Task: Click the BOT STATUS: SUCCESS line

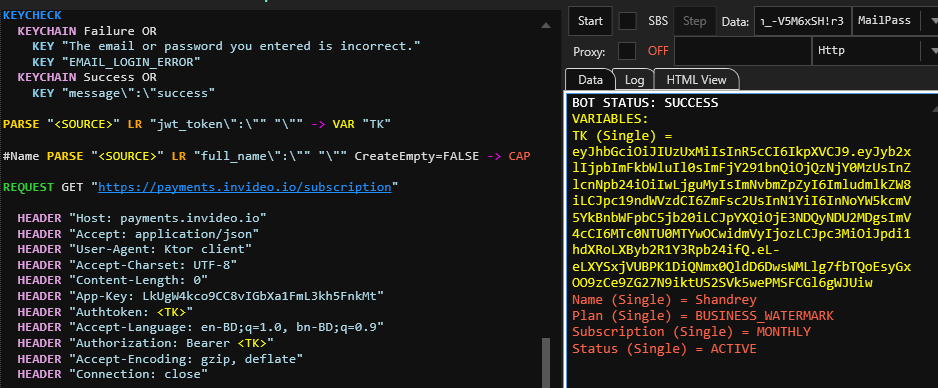Action: (645, 103)
